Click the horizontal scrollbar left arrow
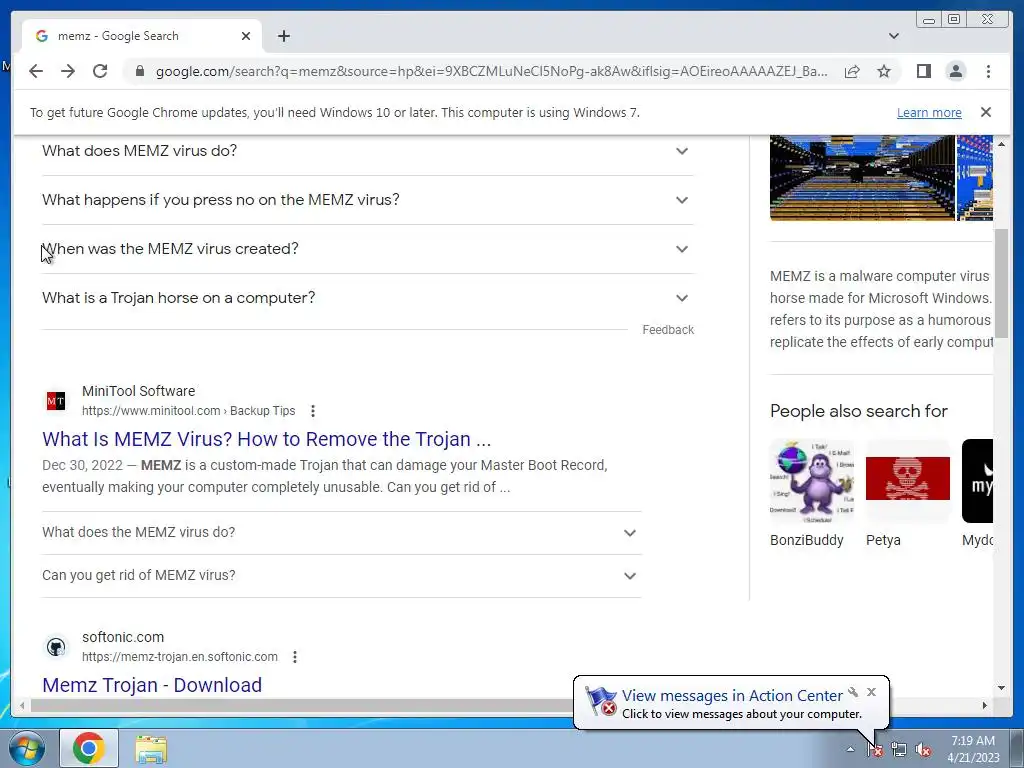1024x768 pixels. coord(22,705)
